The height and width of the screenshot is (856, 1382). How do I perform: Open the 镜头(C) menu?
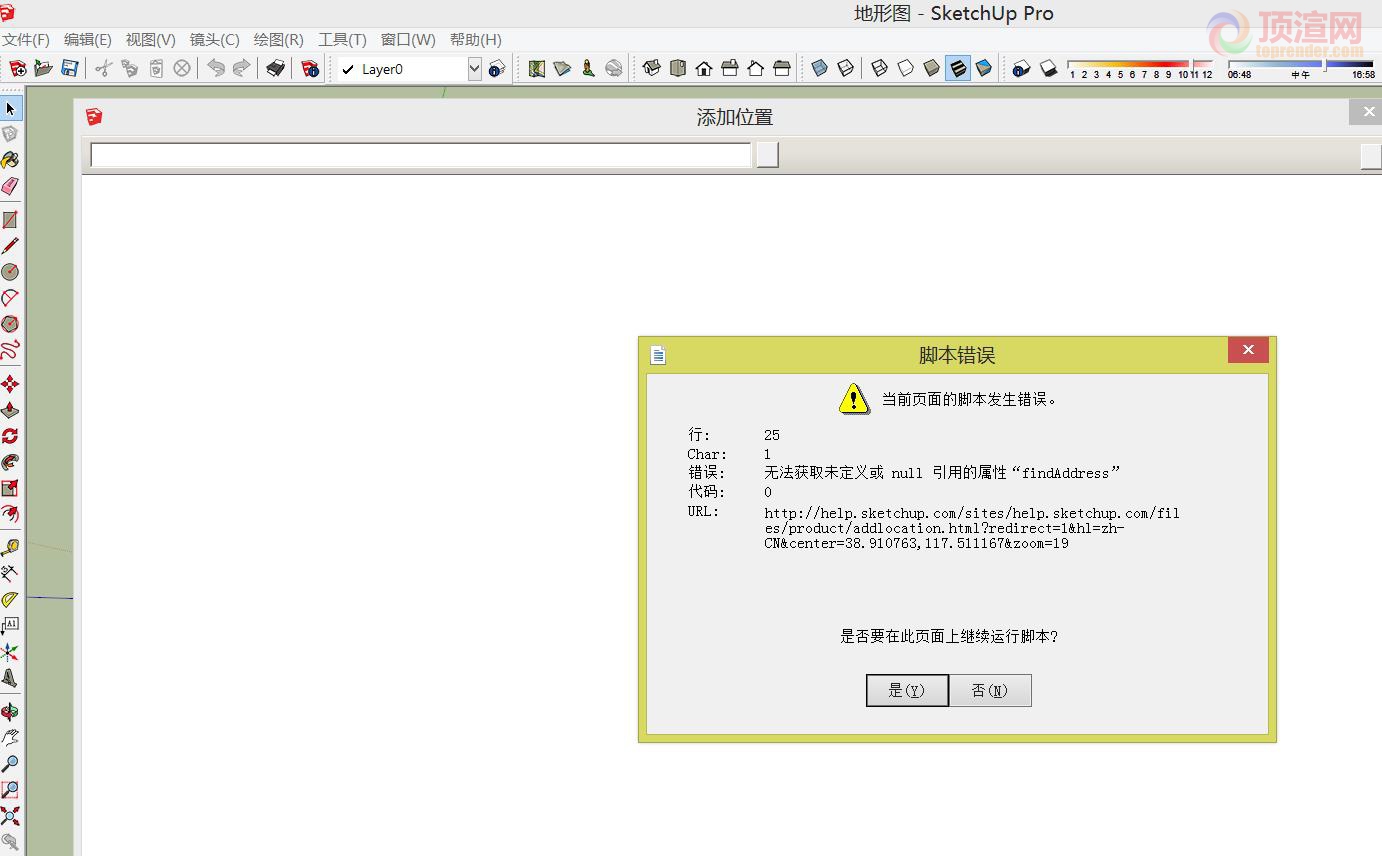[215, 39]
